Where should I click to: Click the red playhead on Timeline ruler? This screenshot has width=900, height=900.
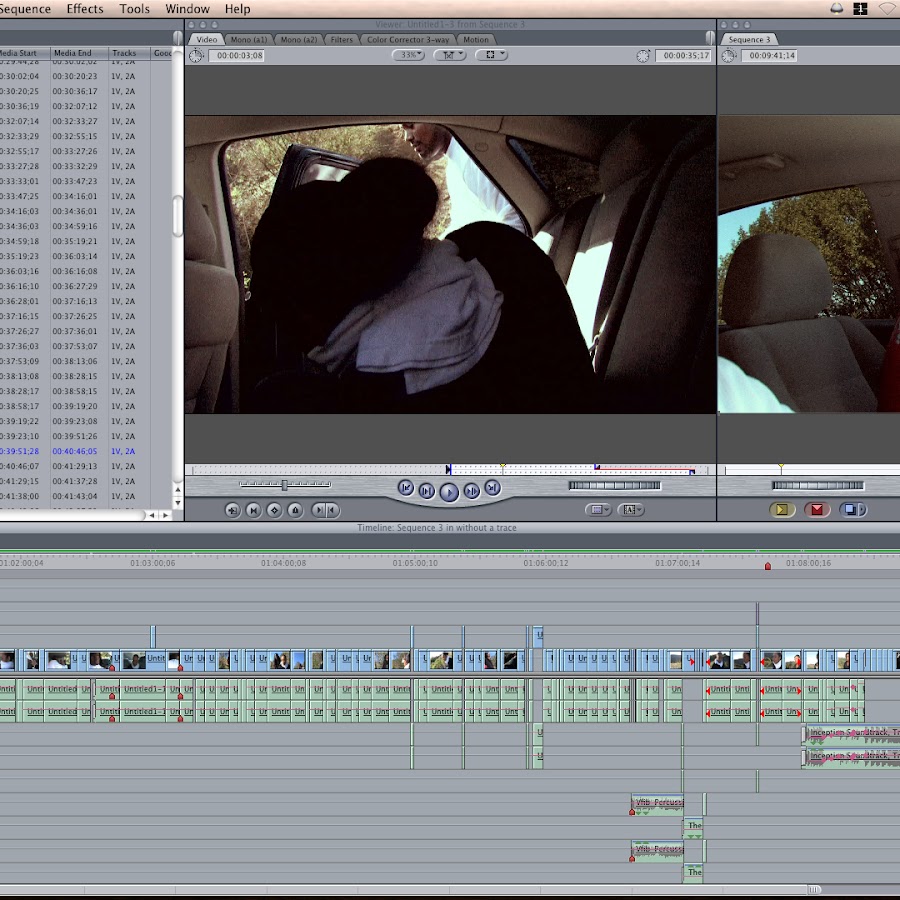pos(768,566)
